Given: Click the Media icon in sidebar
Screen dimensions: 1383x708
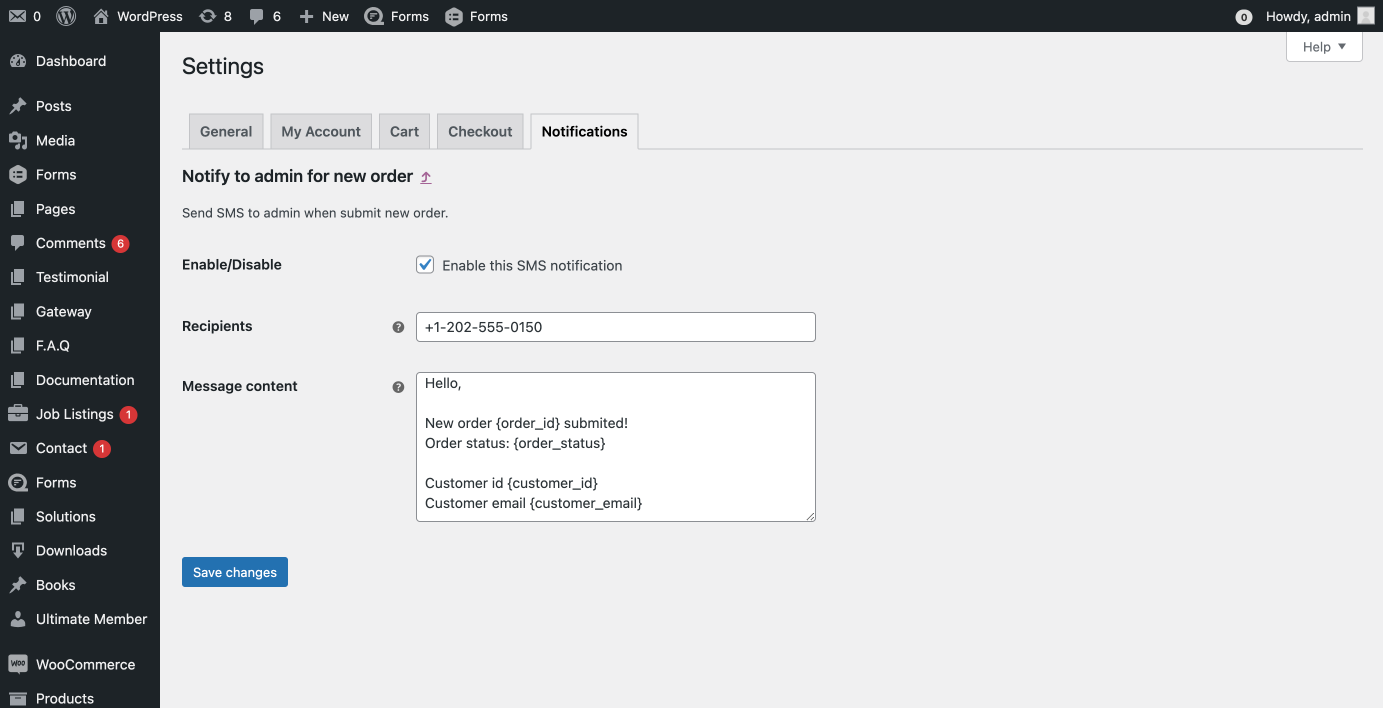Looking at the screenshot, I should point(18,141).
